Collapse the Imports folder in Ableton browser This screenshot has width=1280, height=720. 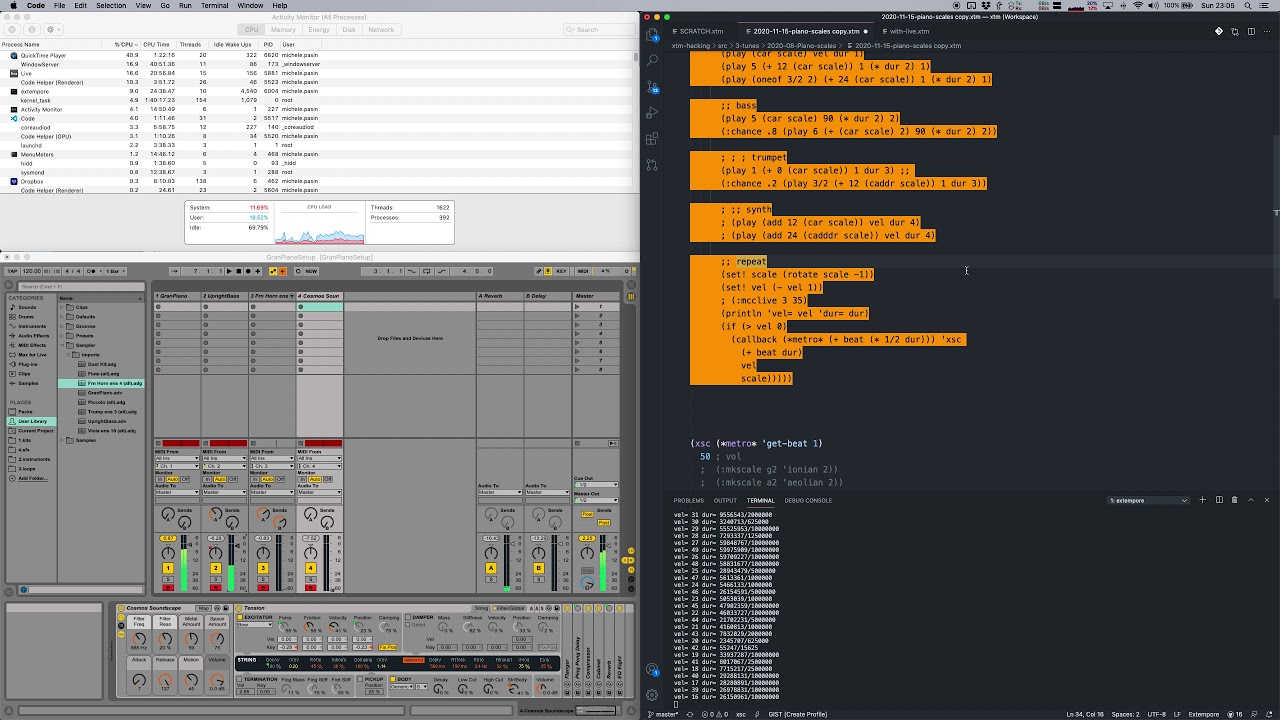tap(68, 355)
